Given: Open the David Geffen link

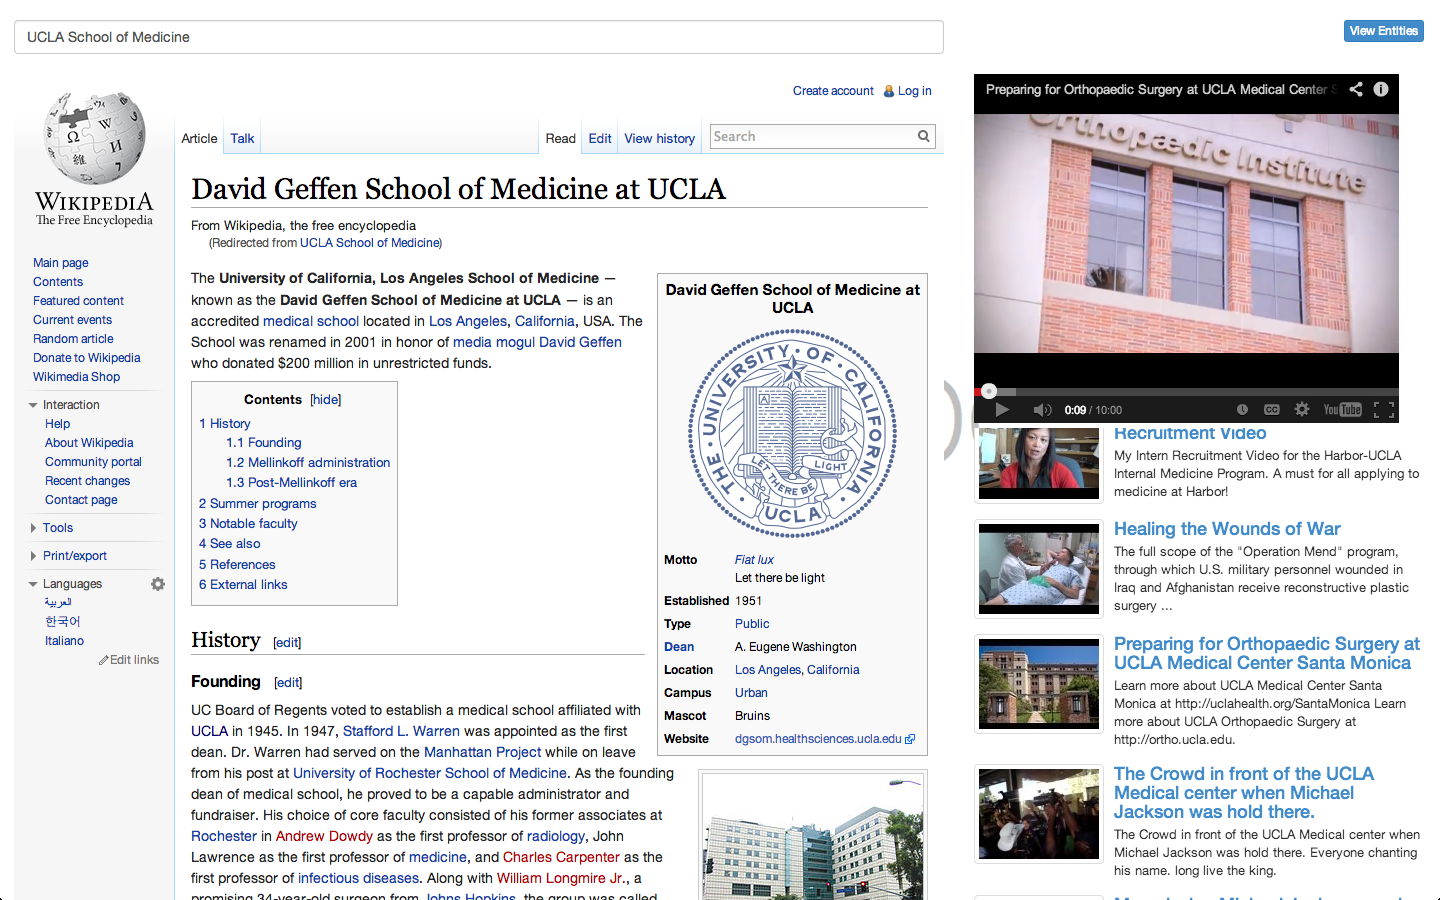Looking at the screenshot, I should coord(580,342).
